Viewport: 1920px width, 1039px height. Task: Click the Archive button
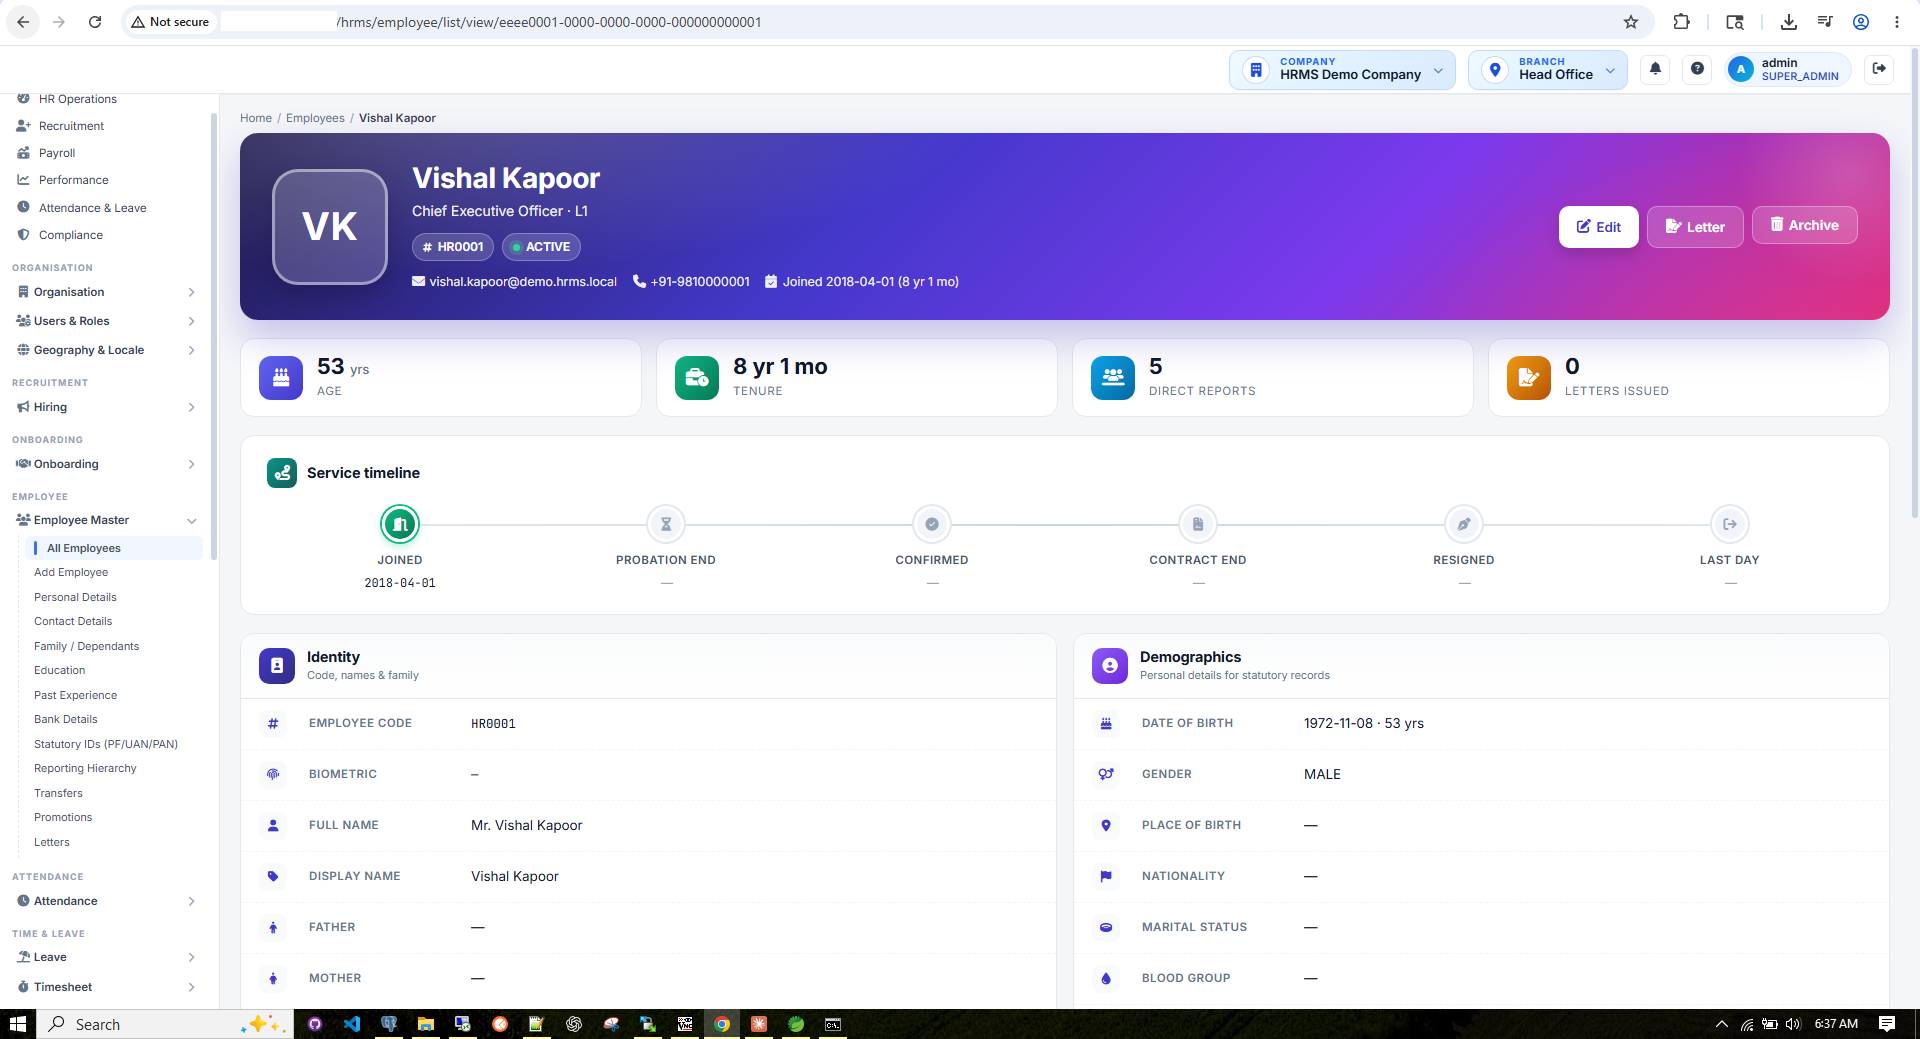tap(1804, 225)
